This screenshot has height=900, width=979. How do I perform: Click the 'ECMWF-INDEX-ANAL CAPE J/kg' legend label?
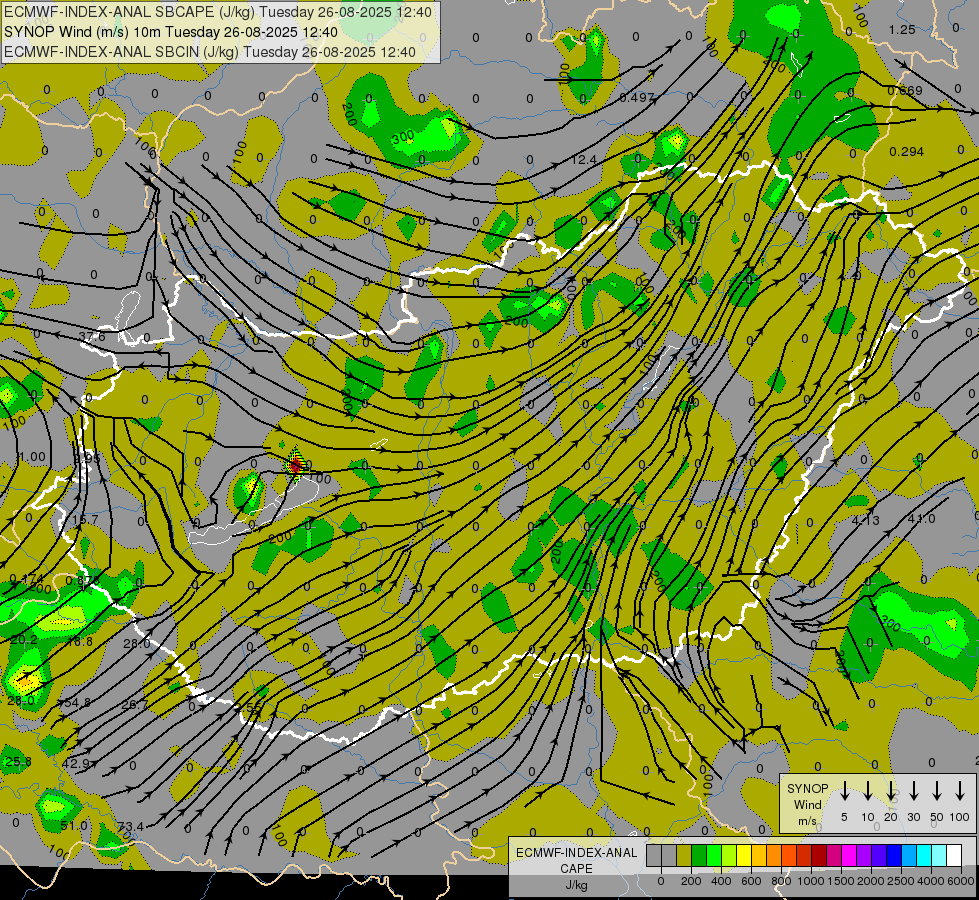(576, 868)
